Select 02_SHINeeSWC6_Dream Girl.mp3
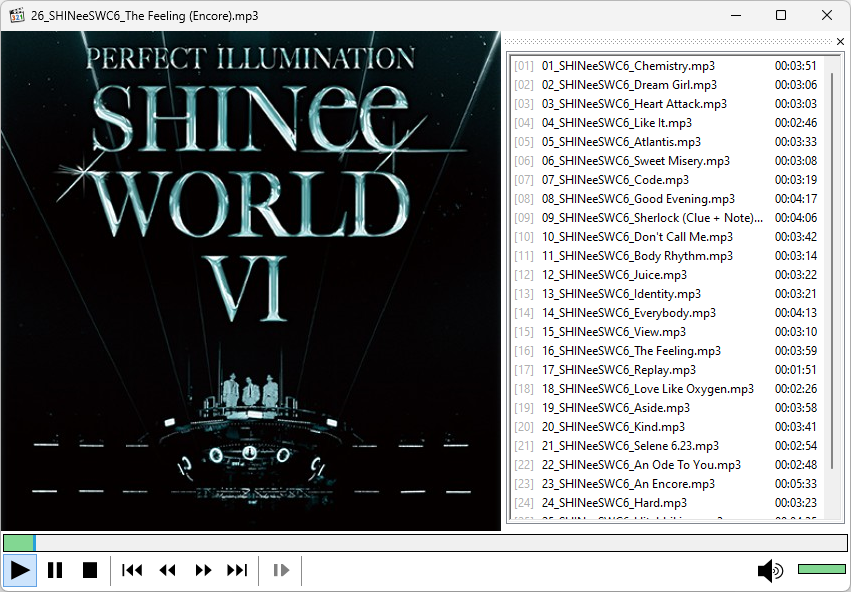Screen dimensions: 851x592 click(x=667, y=85)
